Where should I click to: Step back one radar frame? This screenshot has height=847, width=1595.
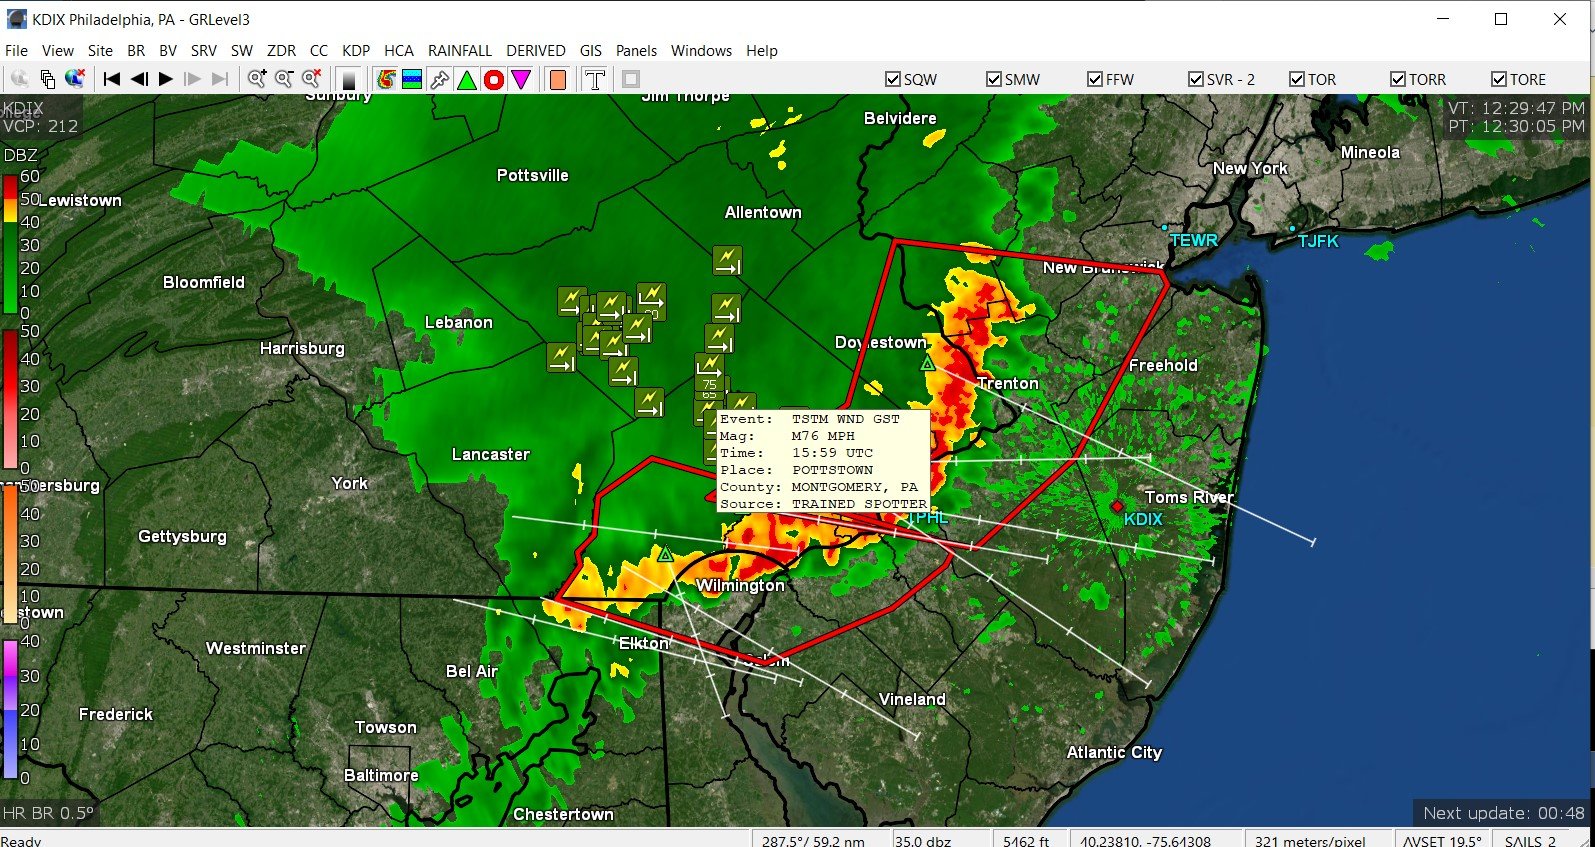click(x=139, y=79)
